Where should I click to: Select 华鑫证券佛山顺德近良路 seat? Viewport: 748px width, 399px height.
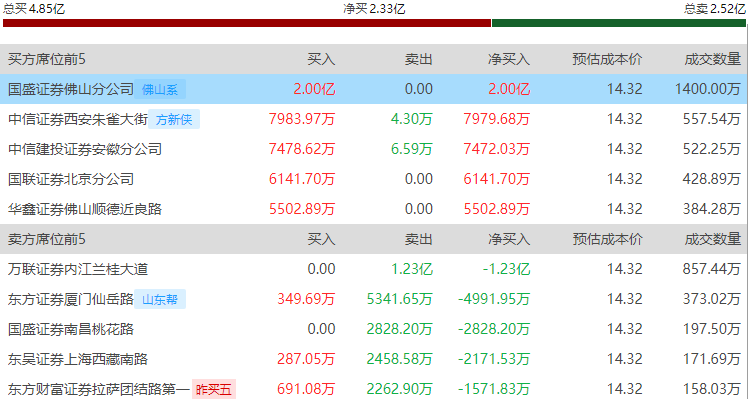(85, 209)
